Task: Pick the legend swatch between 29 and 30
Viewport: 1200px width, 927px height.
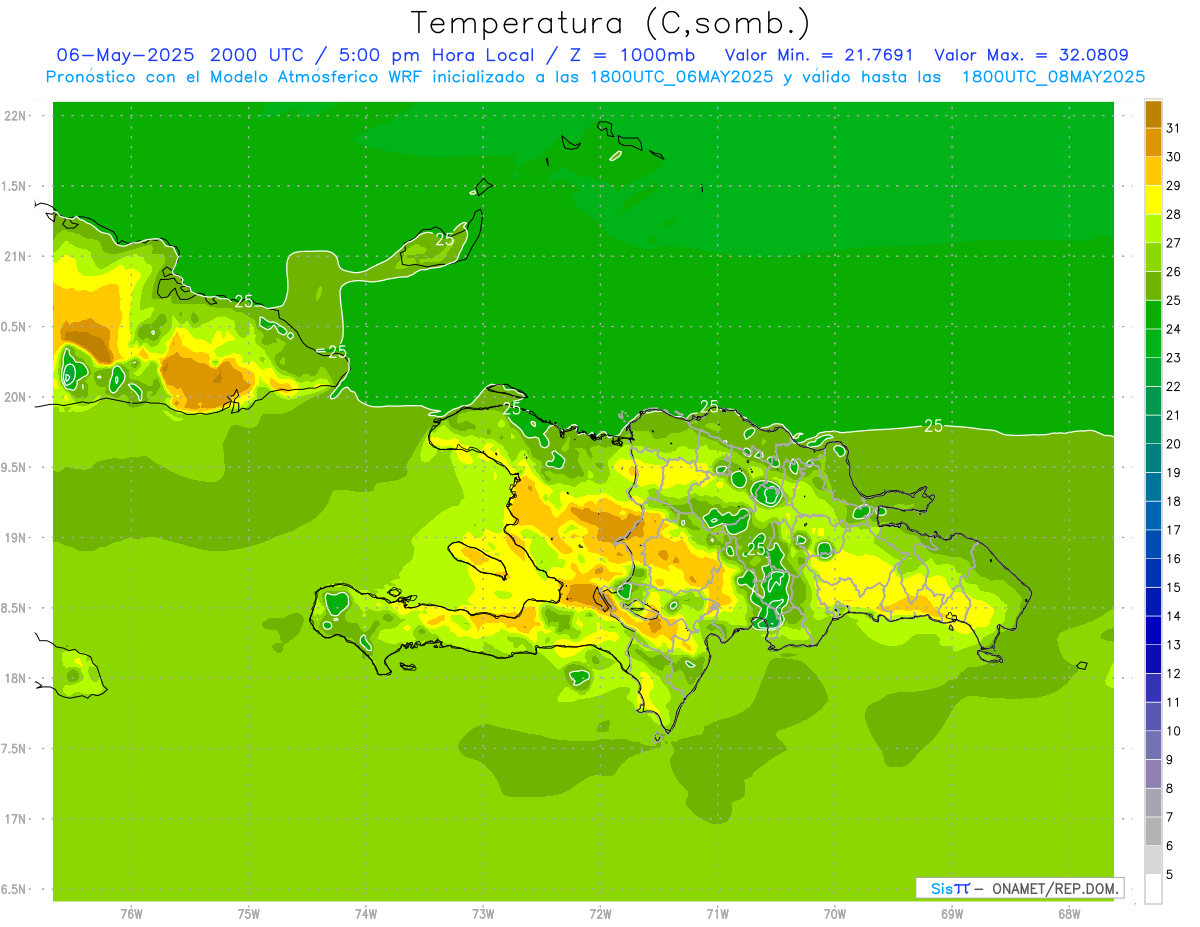Action: [x=1153, y=171]
